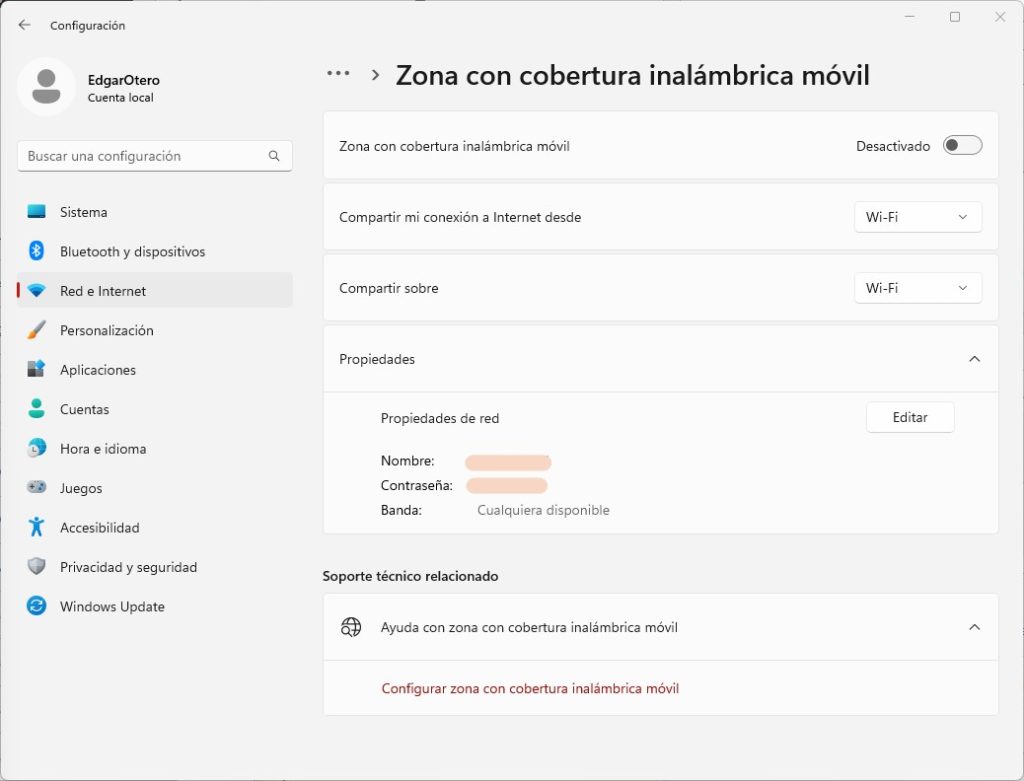This screenshot has height=781, width=1024.
Task: Click the 'Nombre:' label
Action: pyautogui.click(x=408, y=460)
